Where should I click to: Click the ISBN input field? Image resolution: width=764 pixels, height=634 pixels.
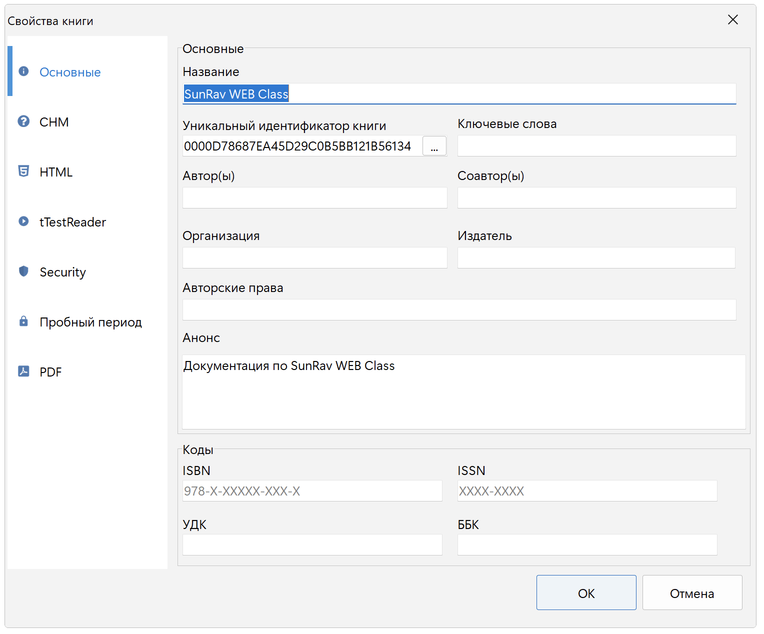(x=312, y=491)
